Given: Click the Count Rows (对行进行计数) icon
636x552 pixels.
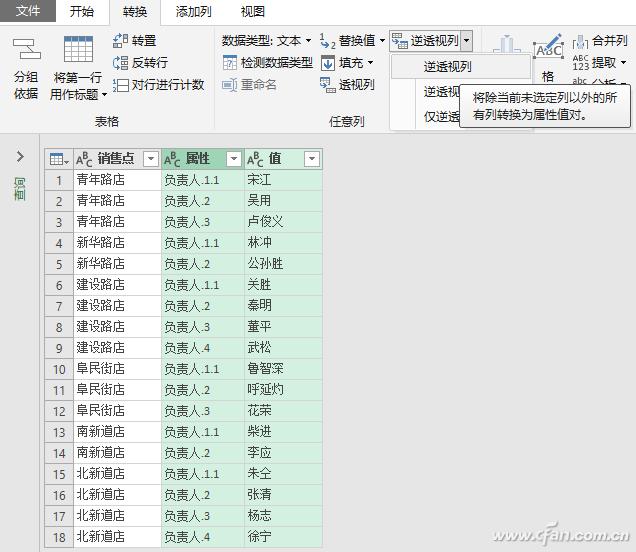Looking at the screenshot, I should (x=120, y=85).
